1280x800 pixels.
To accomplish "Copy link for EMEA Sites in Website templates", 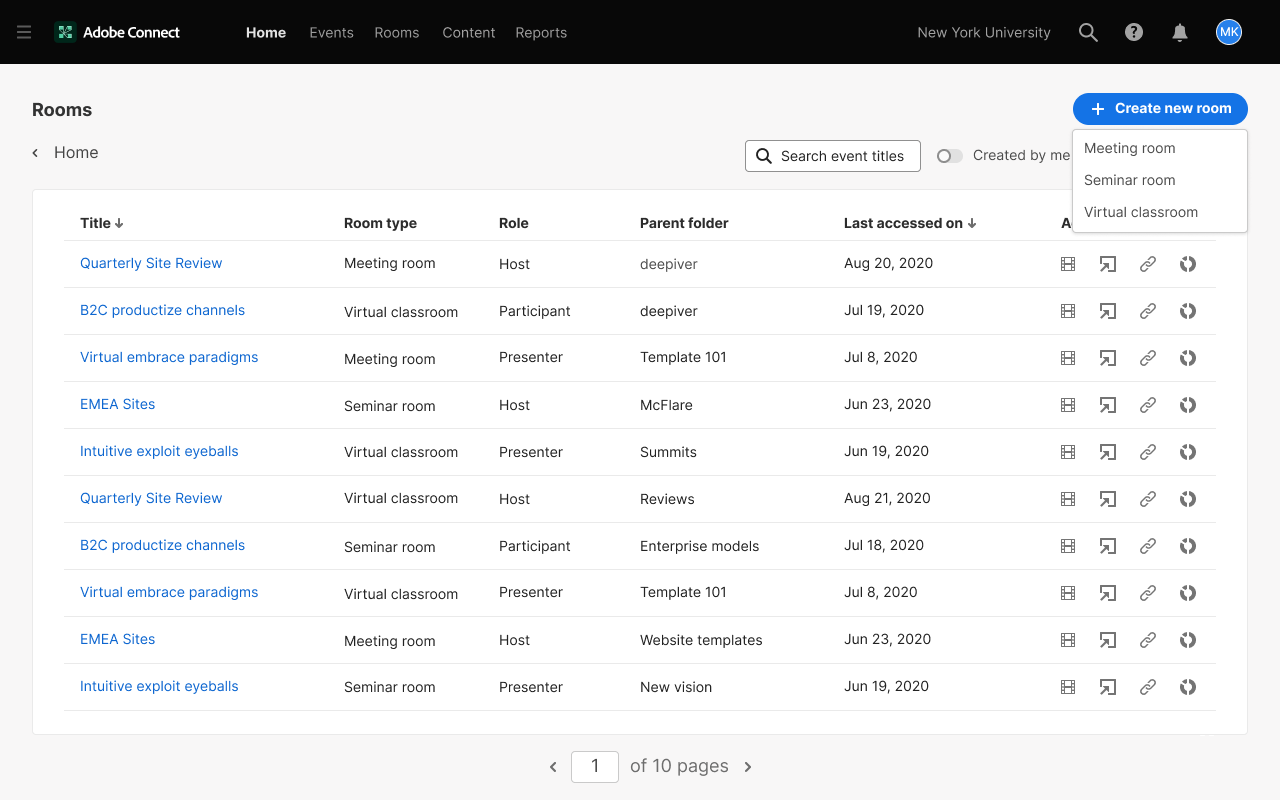I will (1148, 640).
